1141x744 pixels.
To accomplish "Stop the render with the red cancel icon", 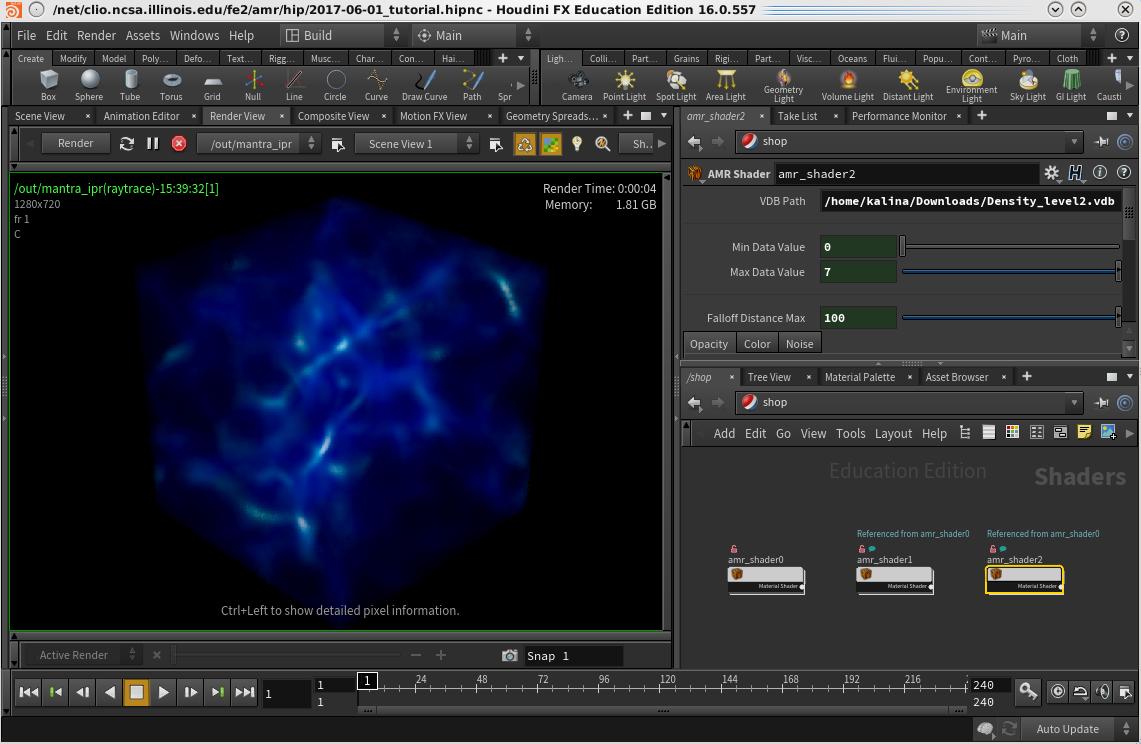I will (x=179, y=144).
